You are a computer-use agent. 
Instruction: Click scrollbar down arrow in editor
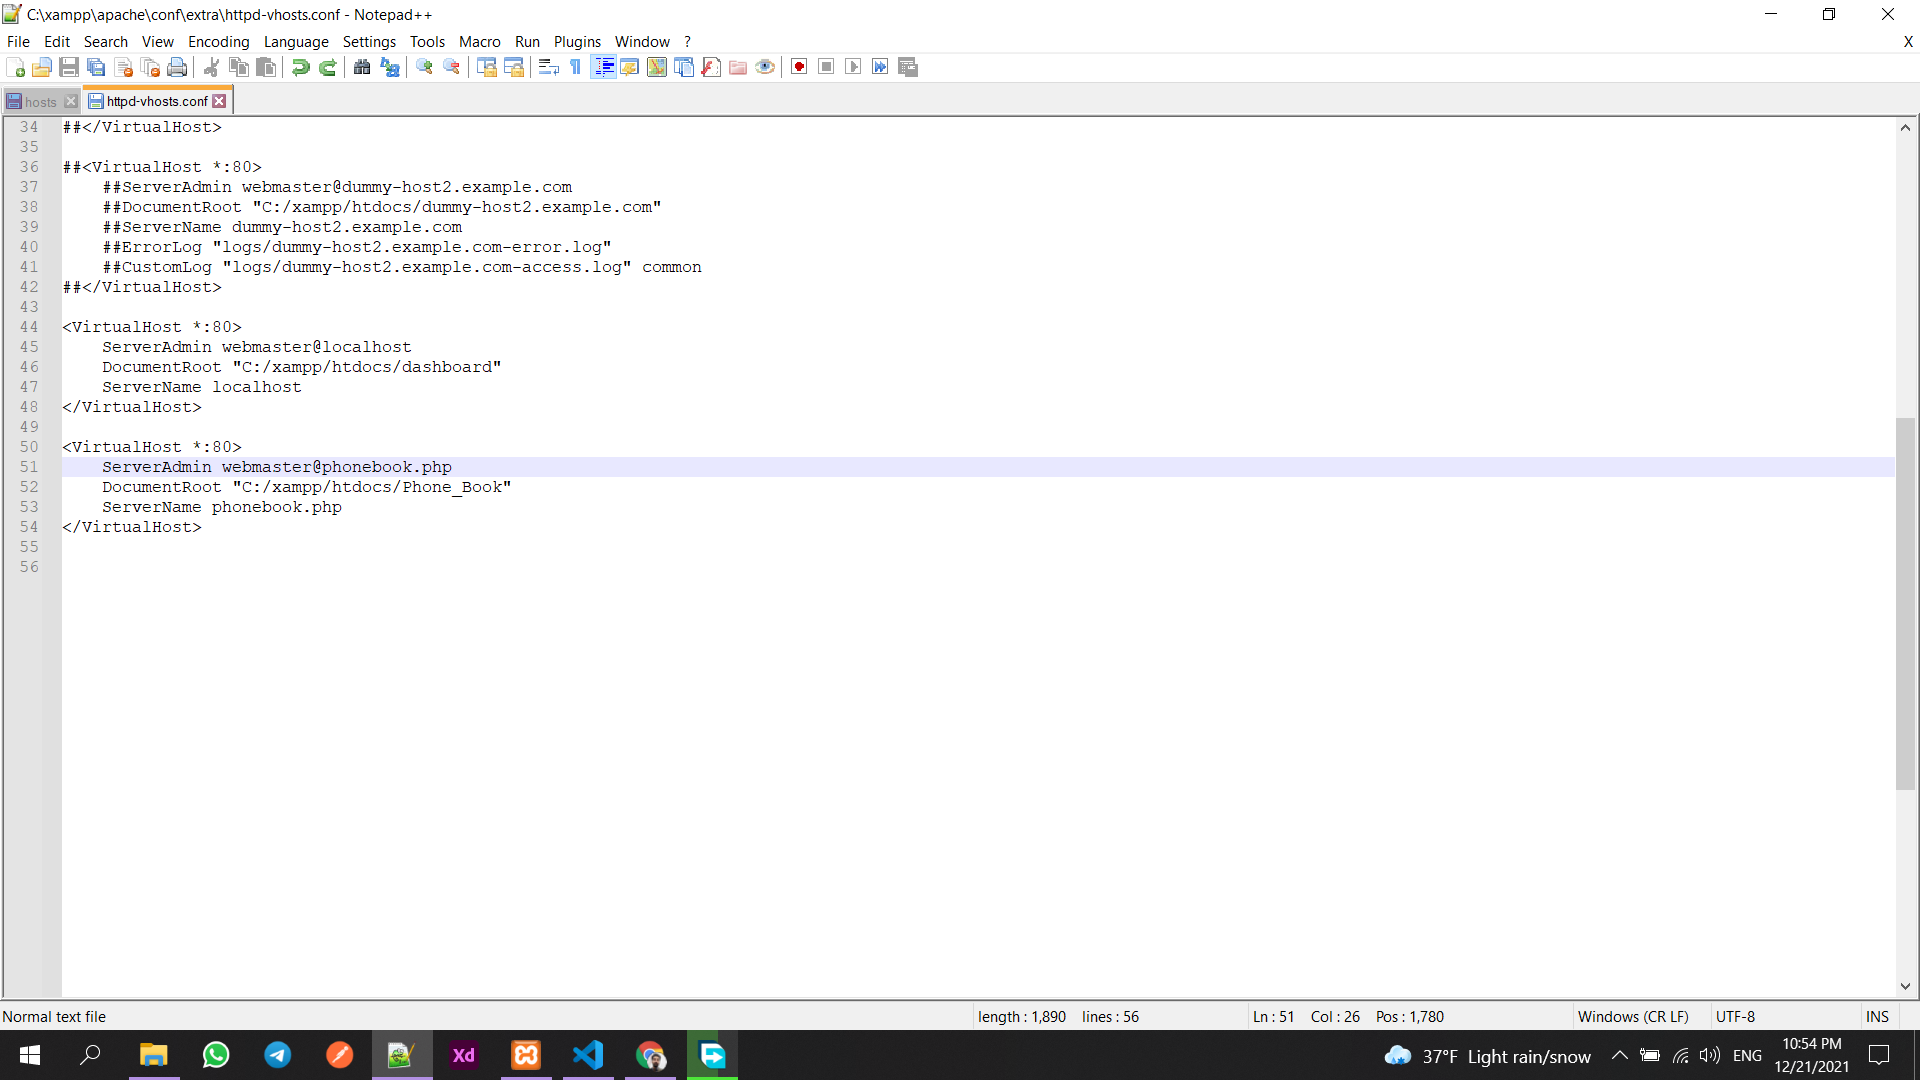(1905, 986)
